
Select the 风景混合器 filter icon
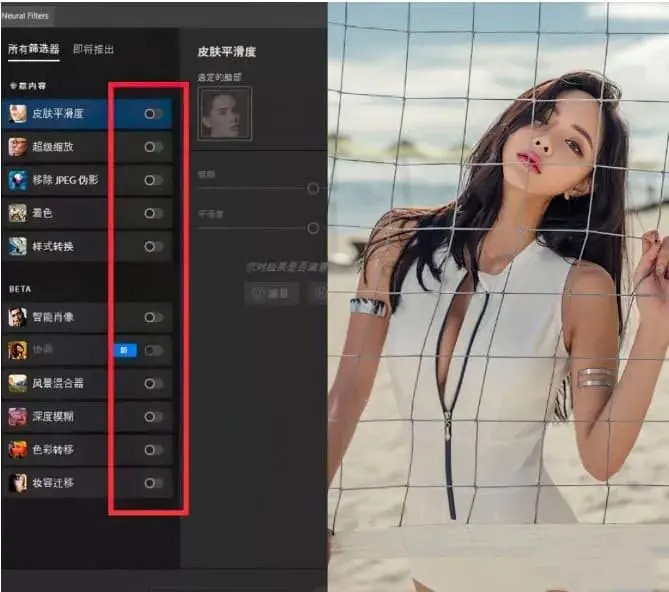[18, 383]
